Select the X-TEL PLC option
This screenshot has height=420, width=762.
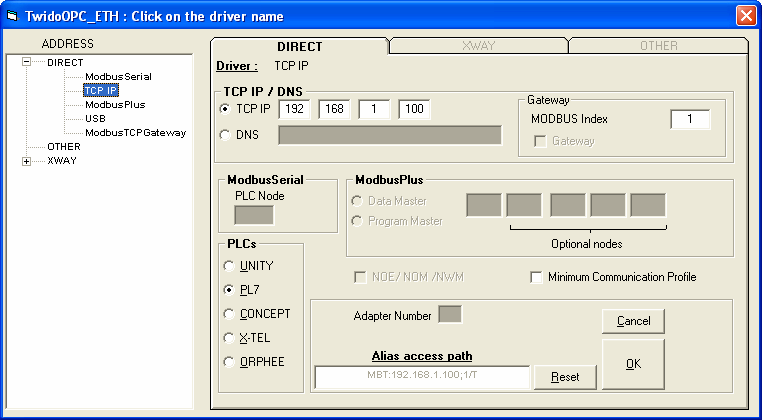pos(228,338)
